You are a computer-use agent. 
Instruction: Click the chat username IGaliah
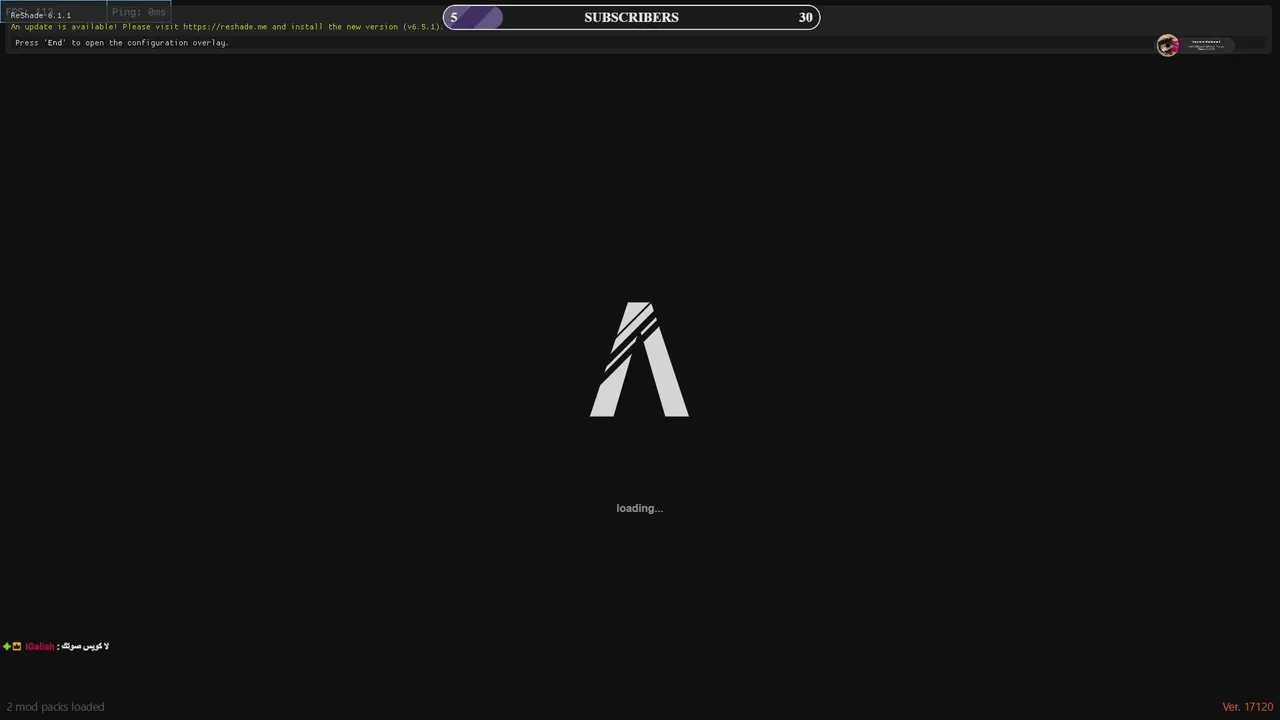pyautogui.click(x=40, y=647)
